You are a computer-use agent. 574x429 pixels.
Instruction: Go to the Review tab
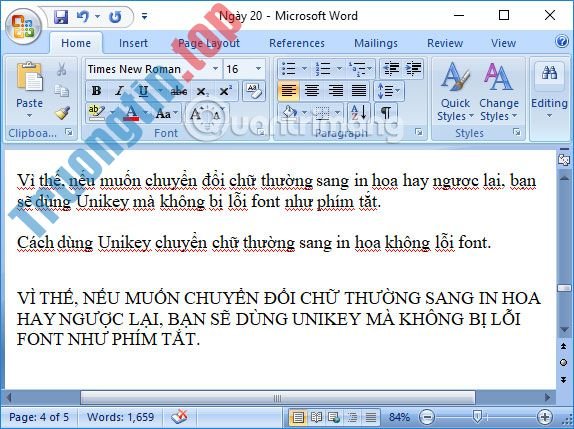[x=445, y=43]
